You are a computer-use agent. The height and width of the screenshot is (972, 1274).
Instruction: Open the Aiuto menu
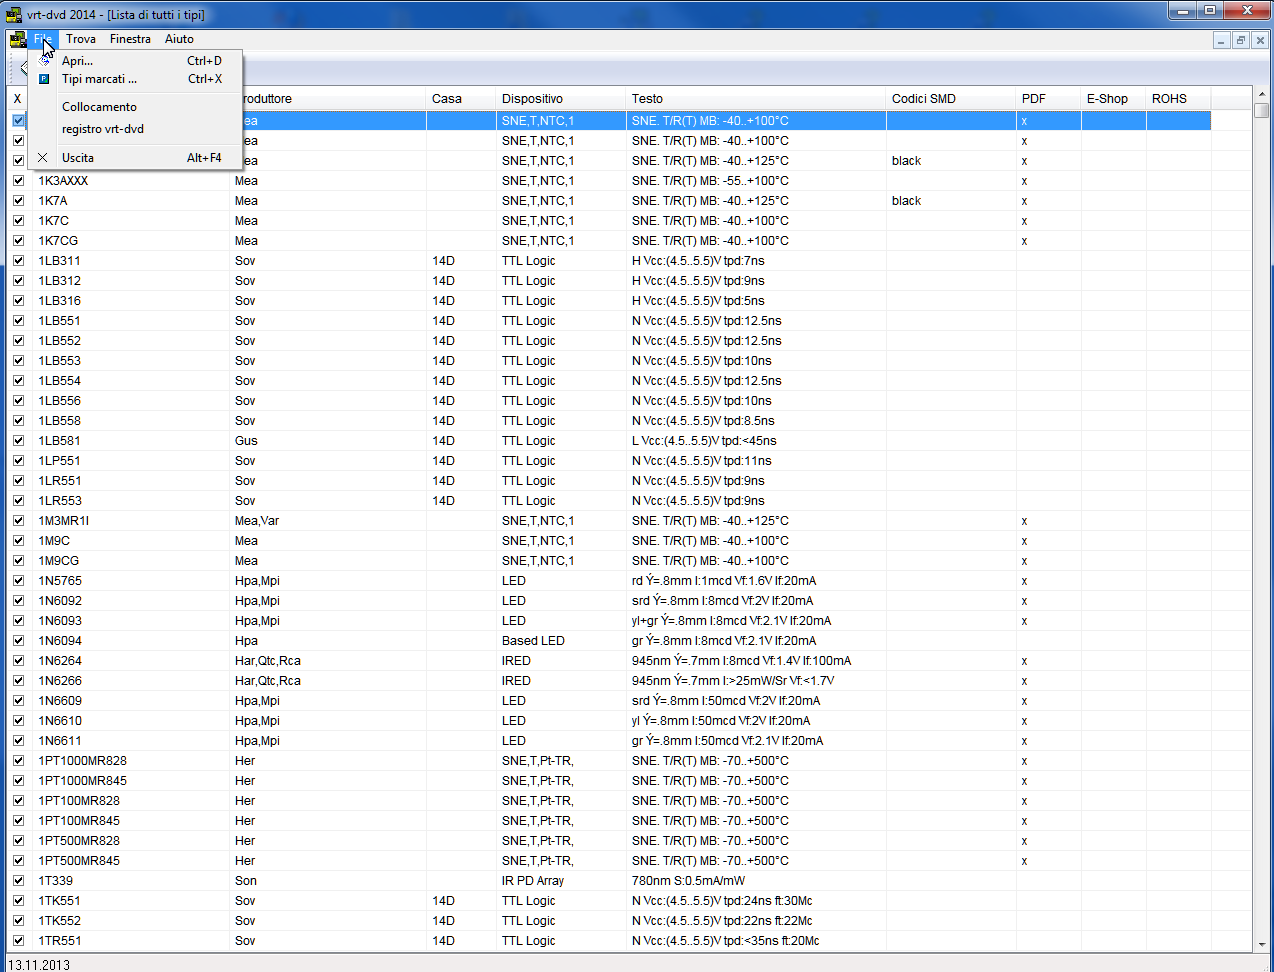click(179, 39)
